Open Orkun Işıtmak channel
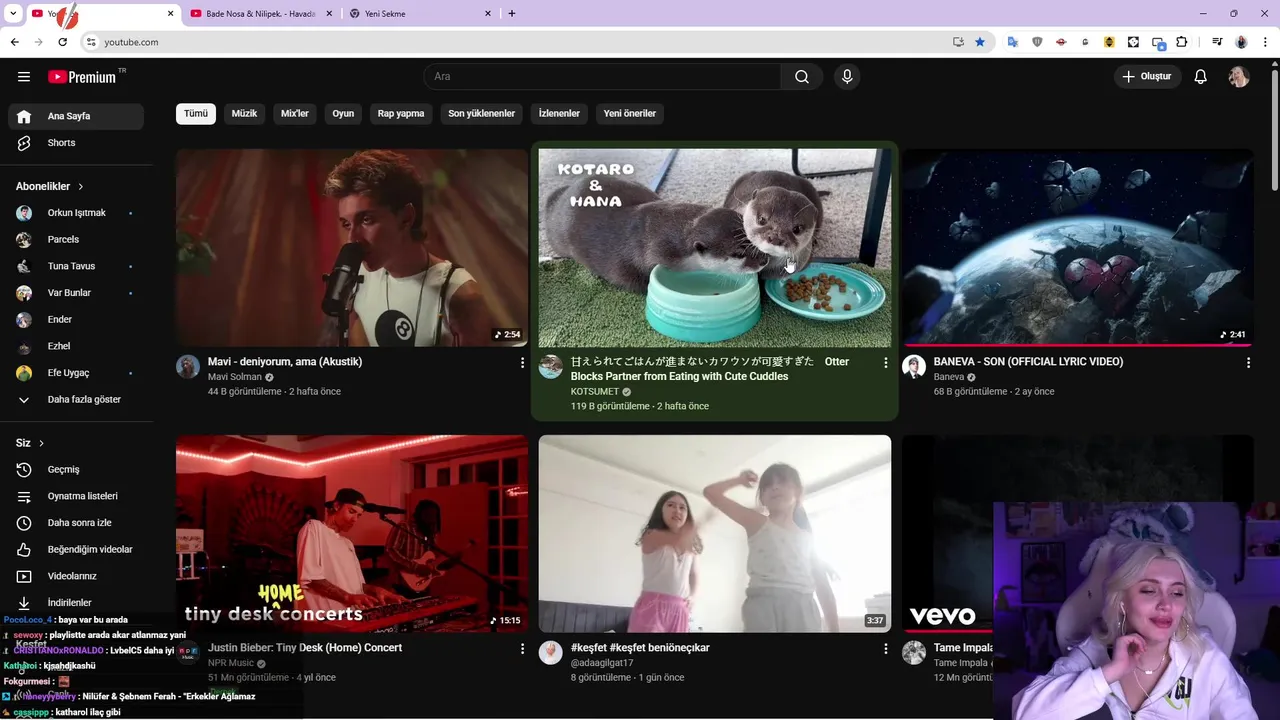 [76, 213]
